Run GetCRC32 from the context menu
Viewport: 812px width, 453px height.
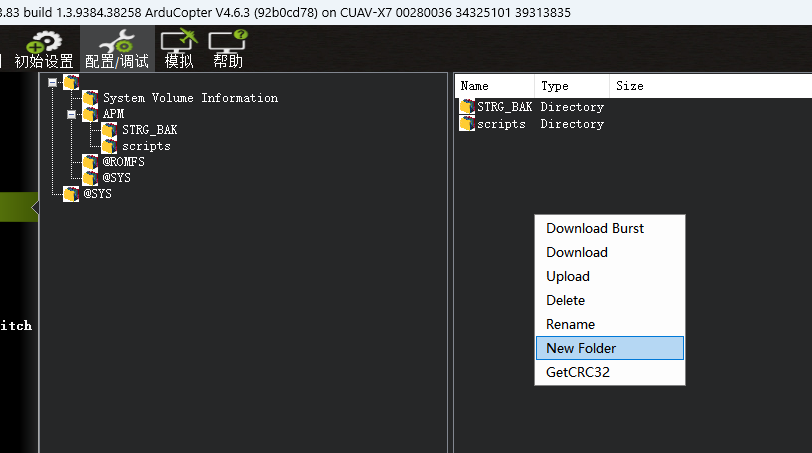578,372
